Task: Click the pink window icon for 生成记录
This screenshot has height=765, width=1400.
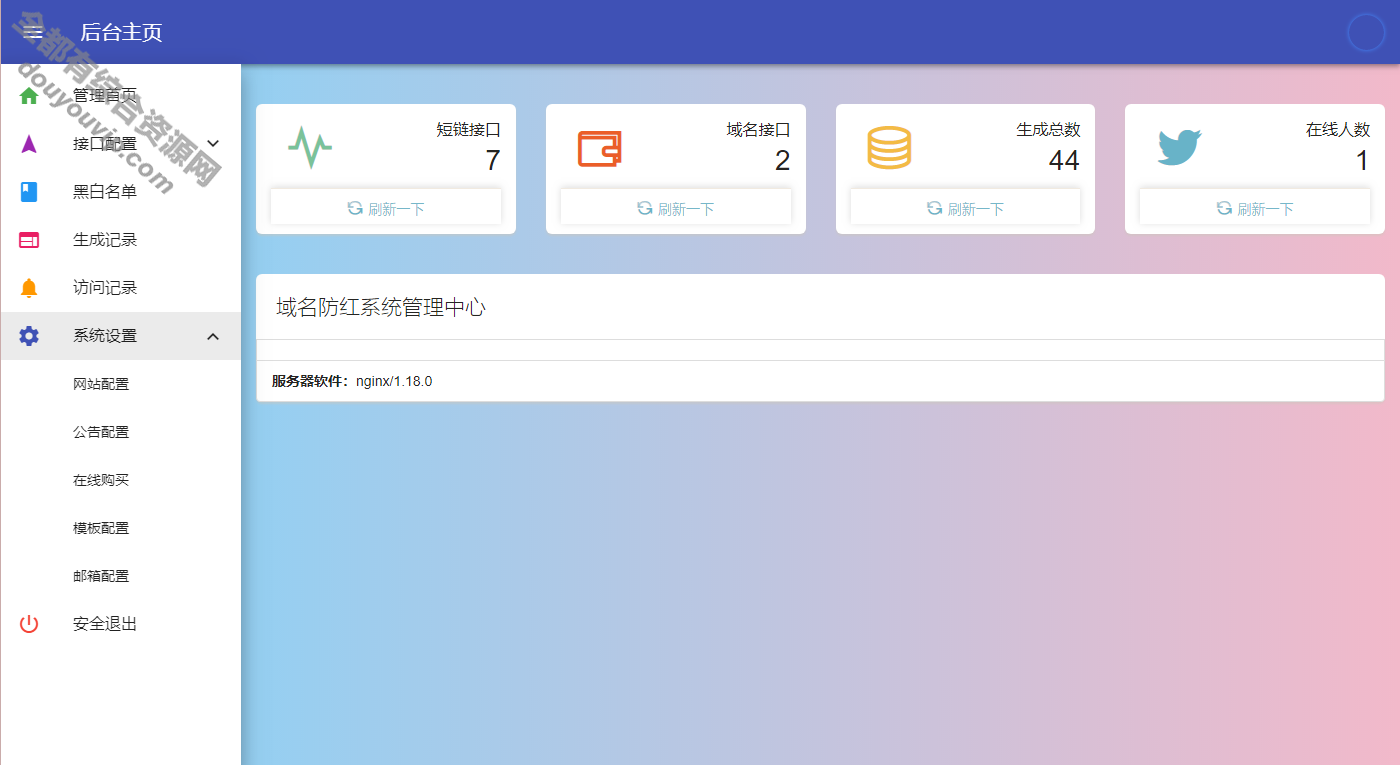Action: [x=29, y=240]
